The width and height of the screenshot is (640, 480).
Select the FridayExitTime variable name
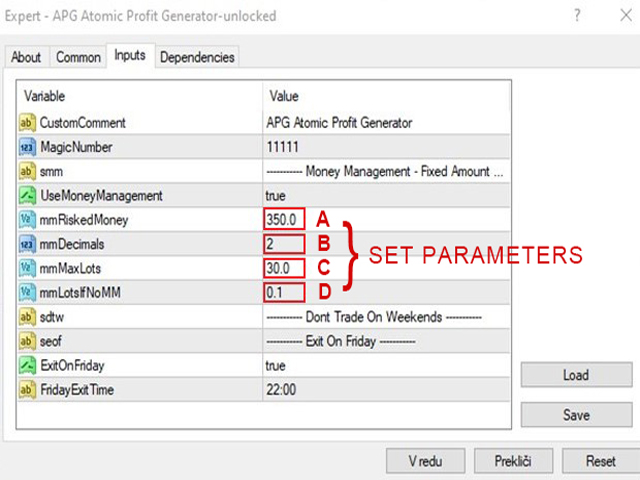click(x=77, y=390)
